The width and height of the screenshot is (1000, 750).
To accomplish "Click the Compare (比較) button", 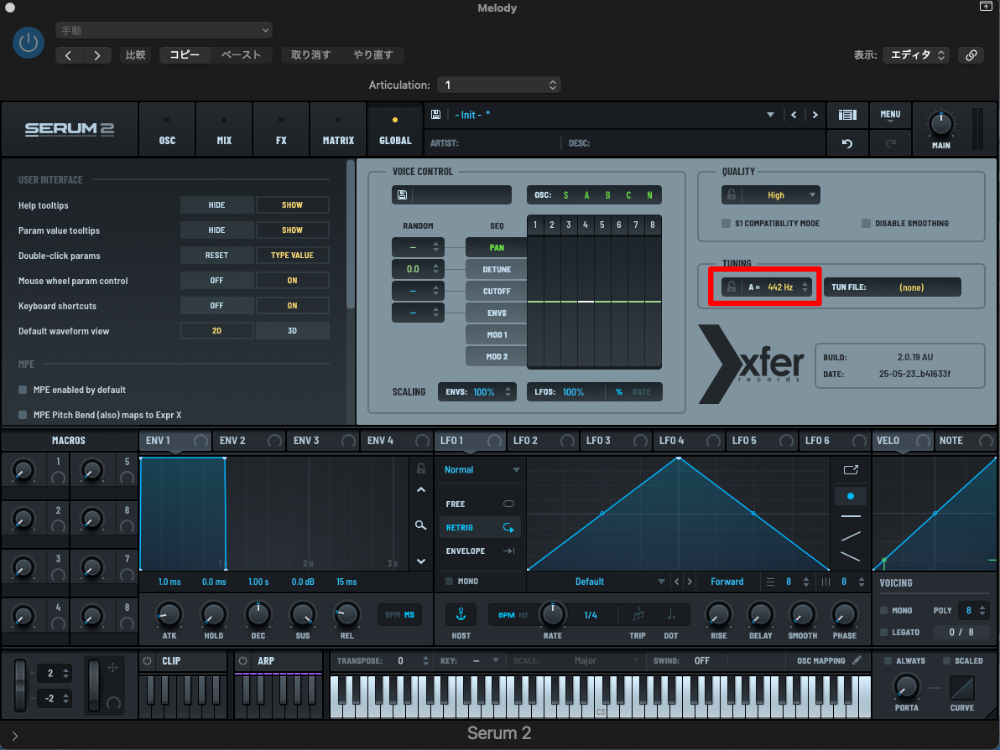I will pos(135,55).
